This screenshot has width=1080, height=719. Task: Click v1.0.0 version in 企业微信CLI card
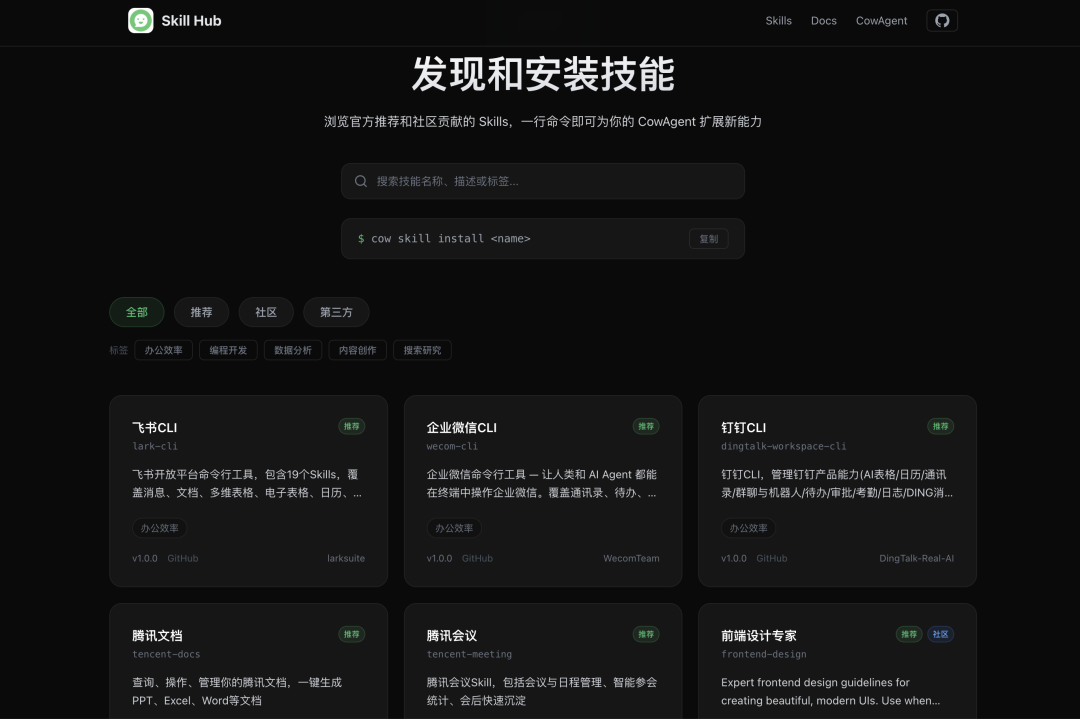tap(439, 559)
